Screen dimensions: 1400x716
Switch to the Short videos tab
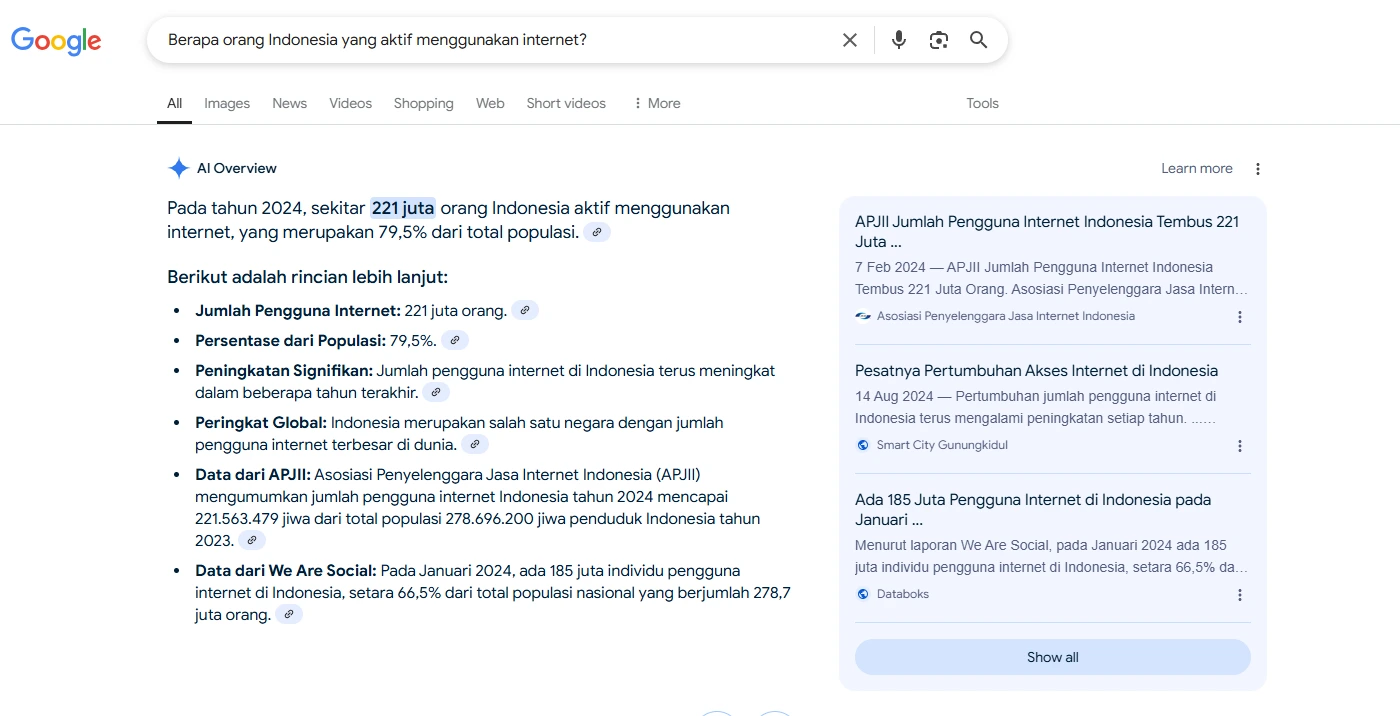pos(566,103)
